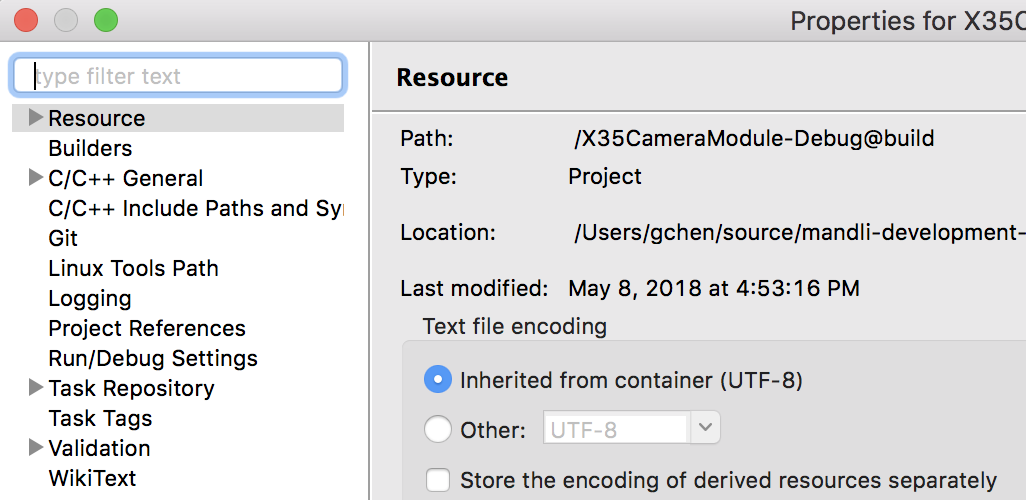Screen dimensions: 1026x500
Task: Open Linux Tools Path settings
Action: 133,268
